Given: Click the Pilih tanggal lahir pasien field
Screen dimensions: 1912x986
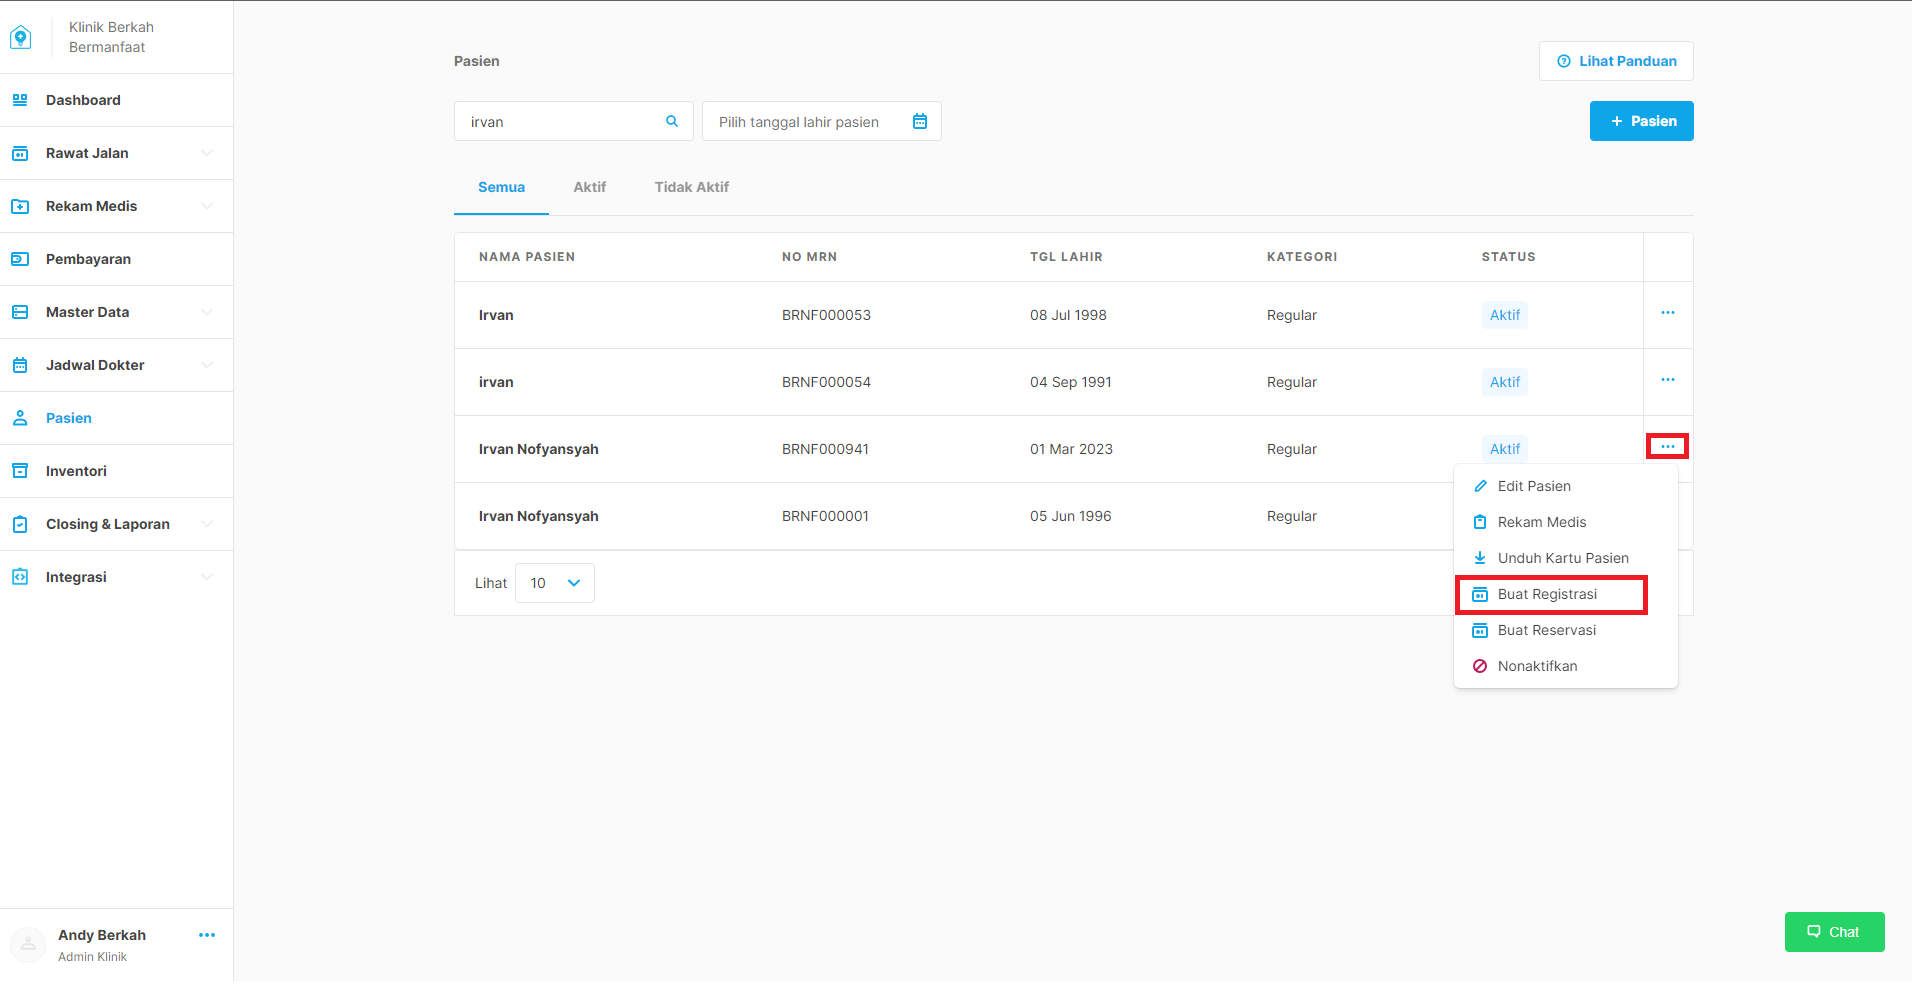Looking at the screenshot, I should [822, 121].
